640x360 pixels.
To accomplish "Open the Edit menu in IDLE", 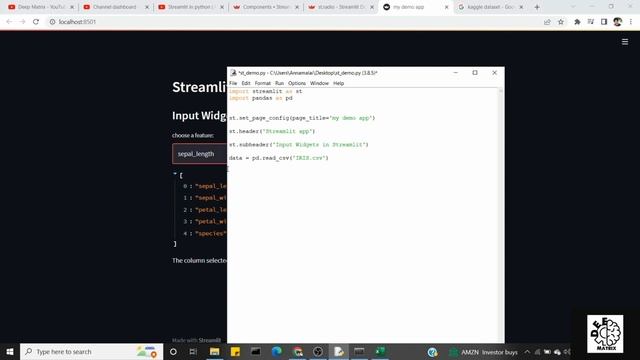I will [246, 83].
